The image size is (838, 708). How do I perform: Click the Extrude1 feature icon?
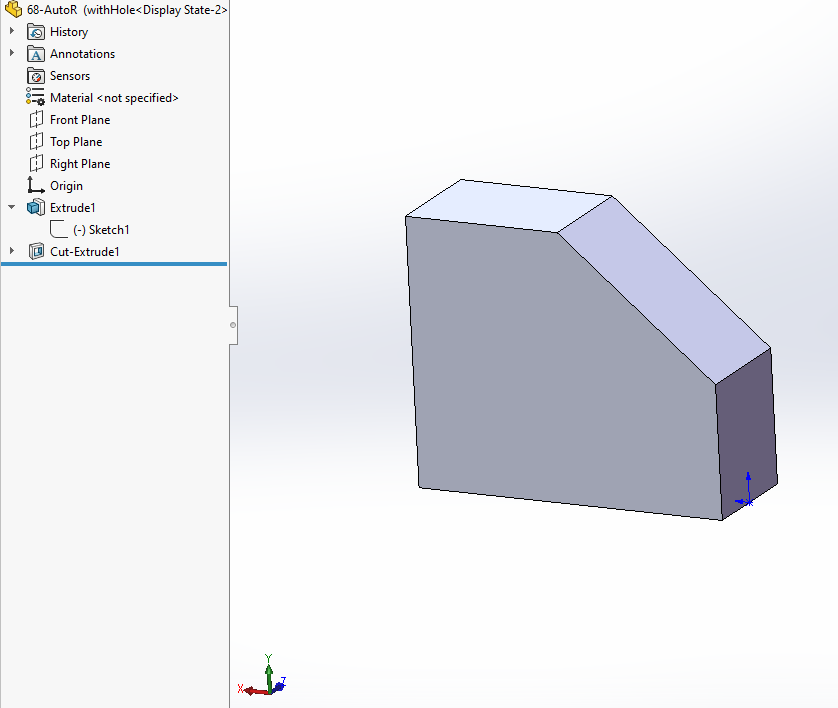point(36,207)
